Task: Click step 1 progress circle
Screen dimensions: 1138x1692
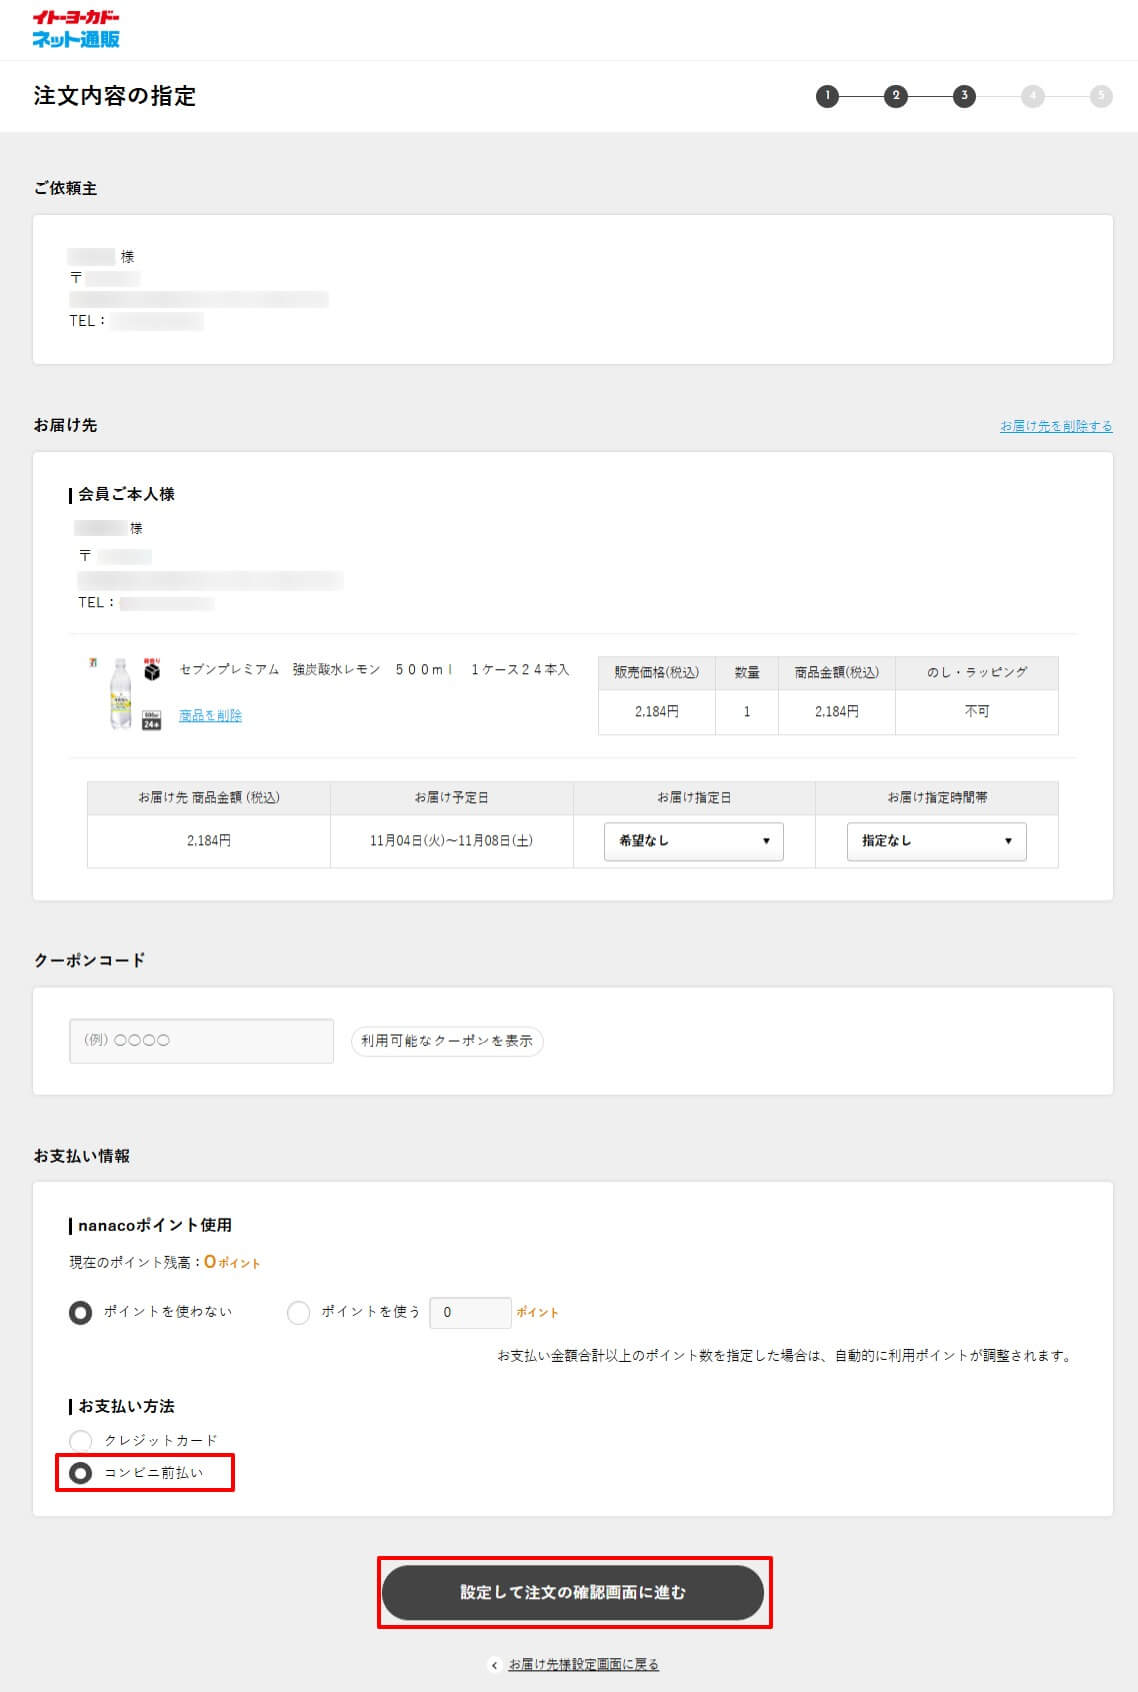Action: 827,96
